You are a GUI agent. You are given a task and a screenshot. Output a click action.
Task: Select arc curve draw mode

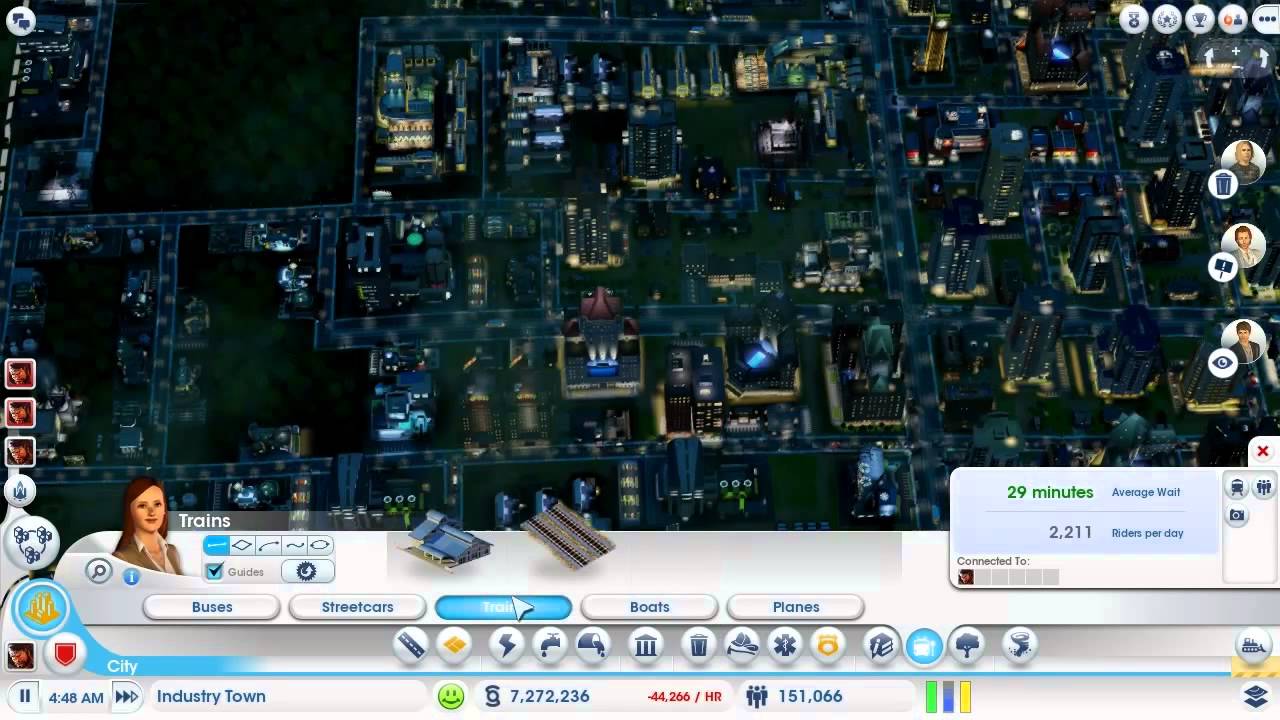(268, 545)
